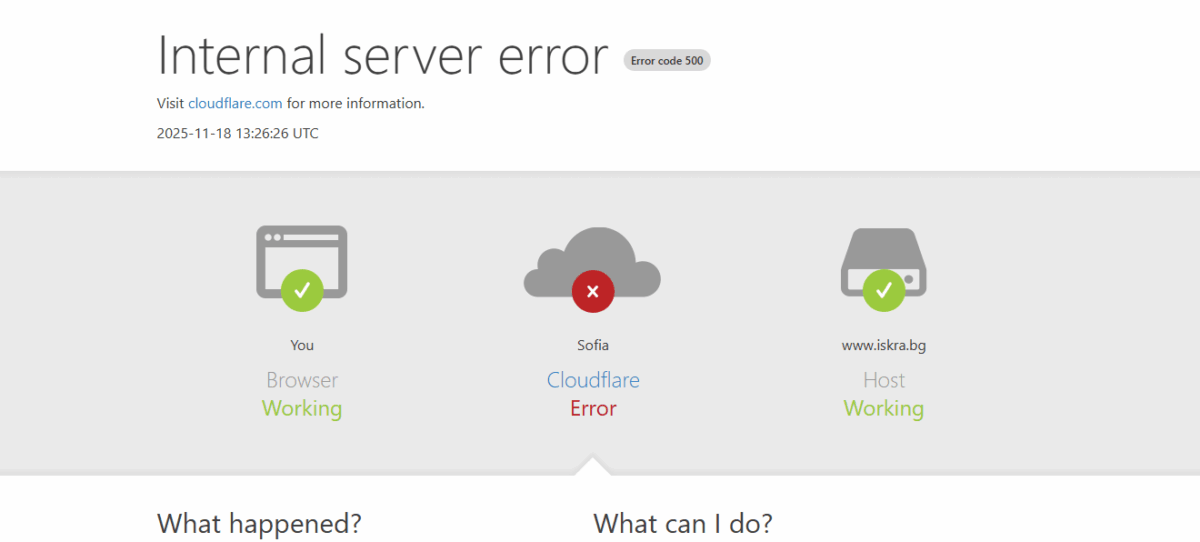This screenshot has height=542, width=1200.
Task: Click the white triangle pointer below Cloudflare
Action: (592, 466)
